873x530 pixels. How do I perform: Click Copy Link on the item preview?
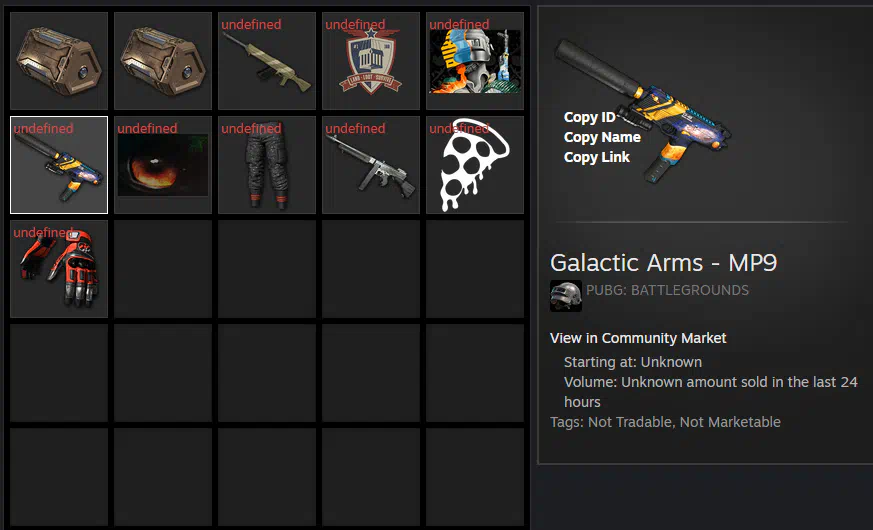(x=596, y=158)
